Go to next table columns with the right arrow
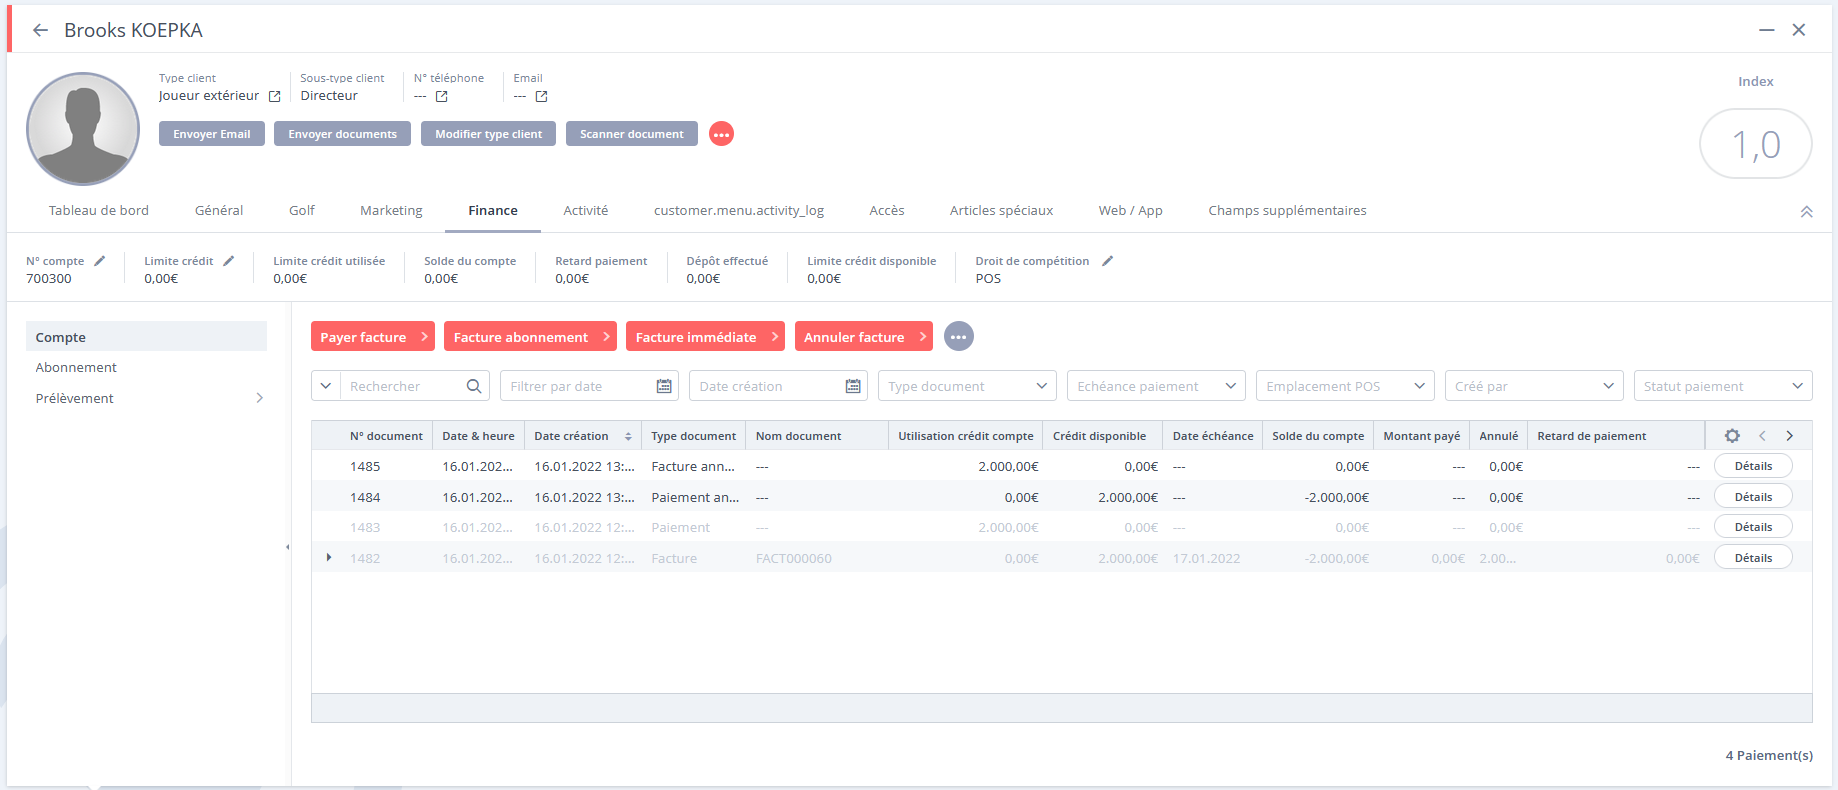This screenshot has width=1838, height=790. click(1789, 436)
